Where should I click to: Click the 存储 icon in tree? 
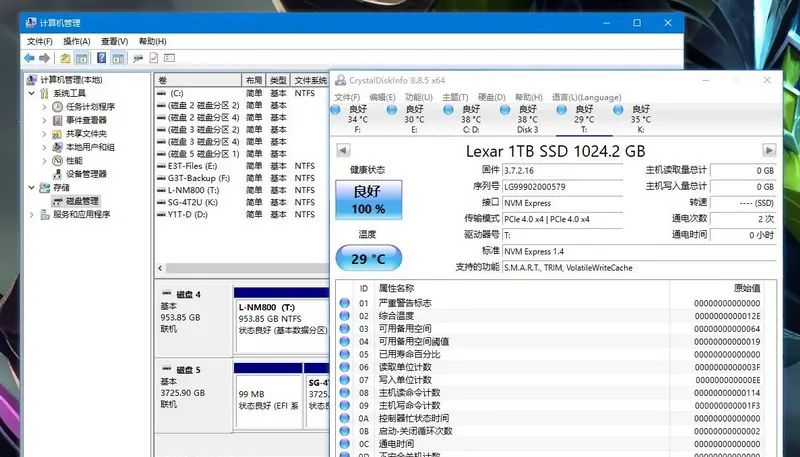coord(45,187)
